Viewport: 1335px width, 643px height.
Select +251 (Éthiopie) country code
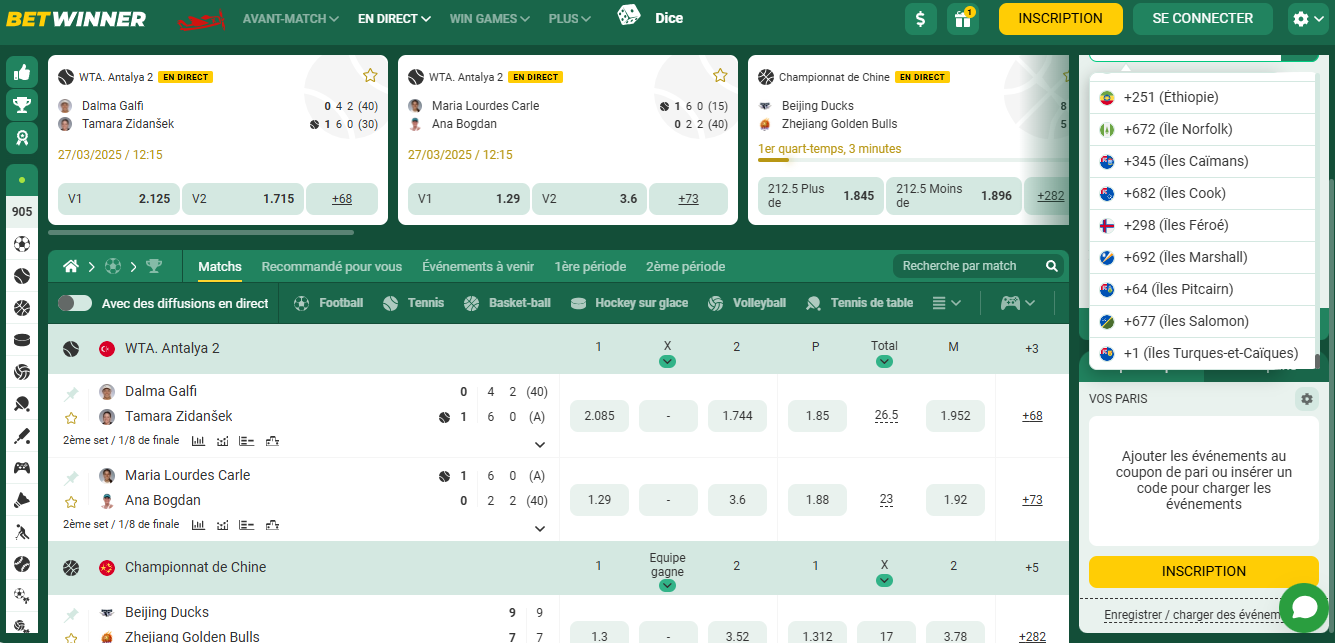[1202, 98]
